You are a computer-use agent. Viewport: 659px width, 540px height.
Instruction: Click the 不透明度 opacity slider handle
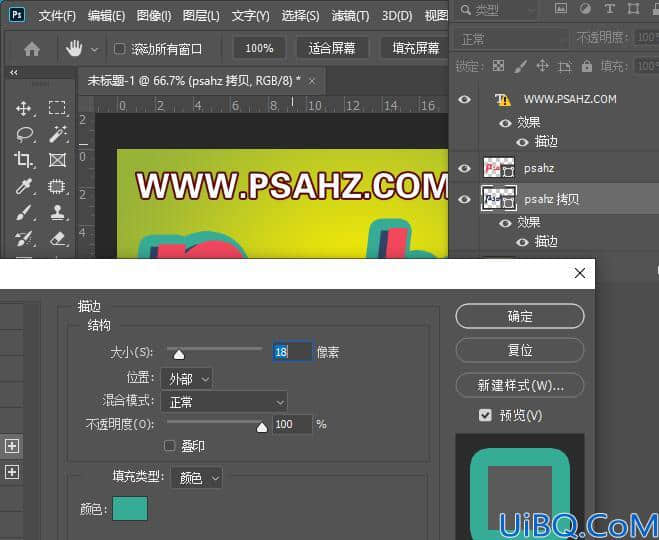262,427
